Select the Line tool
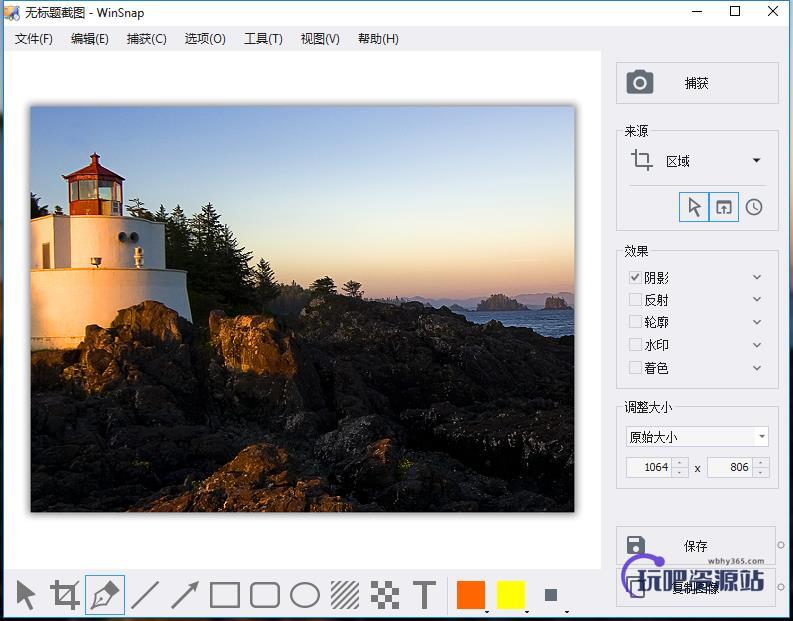This screenshot has width=793, height=621. 145,595
